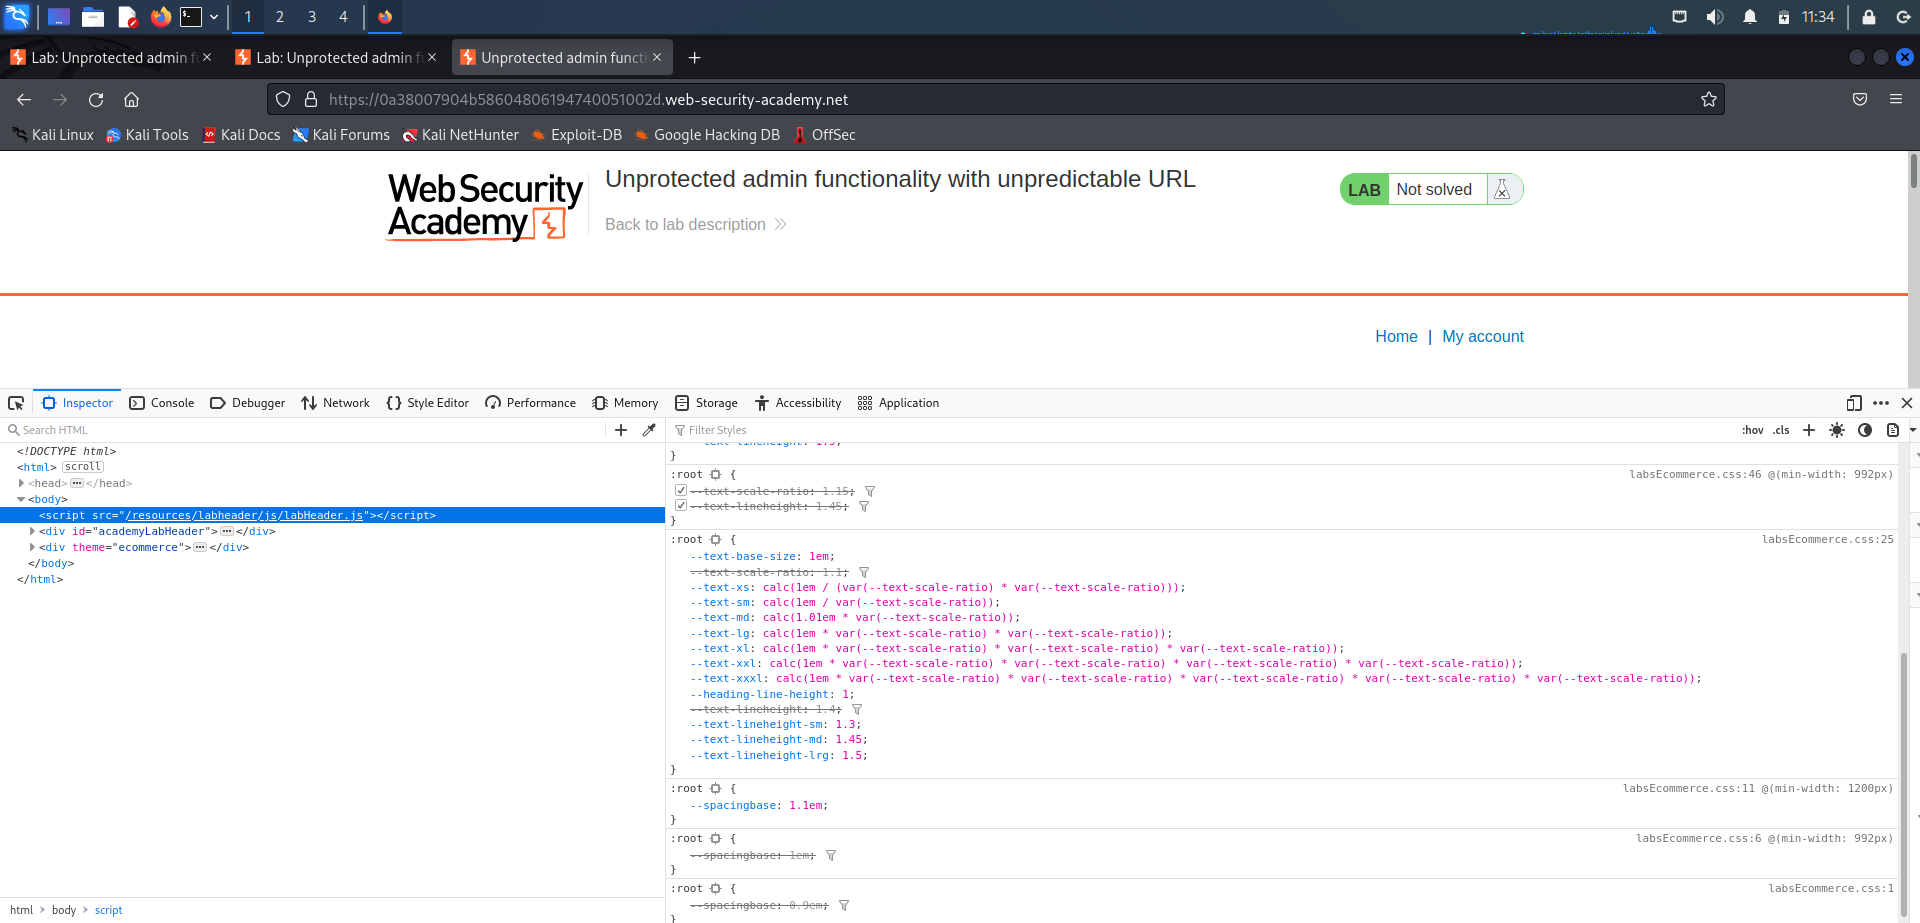The height and width of the screenshot is (923, 1920).
Task: Open the Debugger tab
Action: tap(247, 403)
